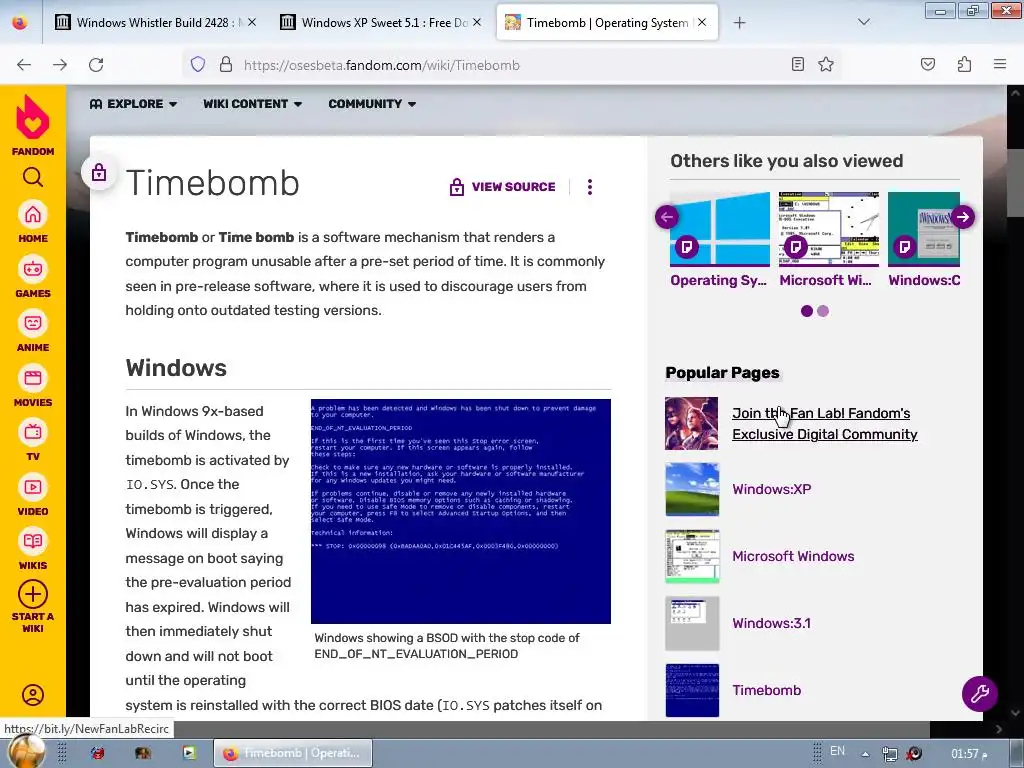Open Windows:XP popular page link
This screenshot has height=768, width=1024.
tap(771, 489)
